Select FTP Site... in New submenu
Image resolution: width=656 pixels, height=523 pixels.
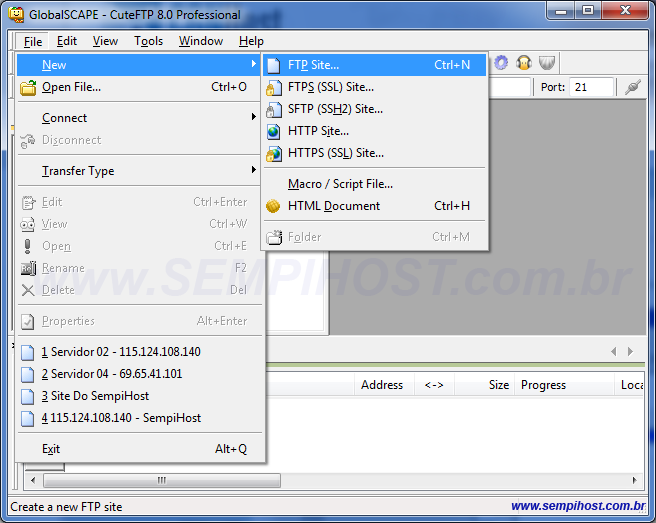click(374, 65)
